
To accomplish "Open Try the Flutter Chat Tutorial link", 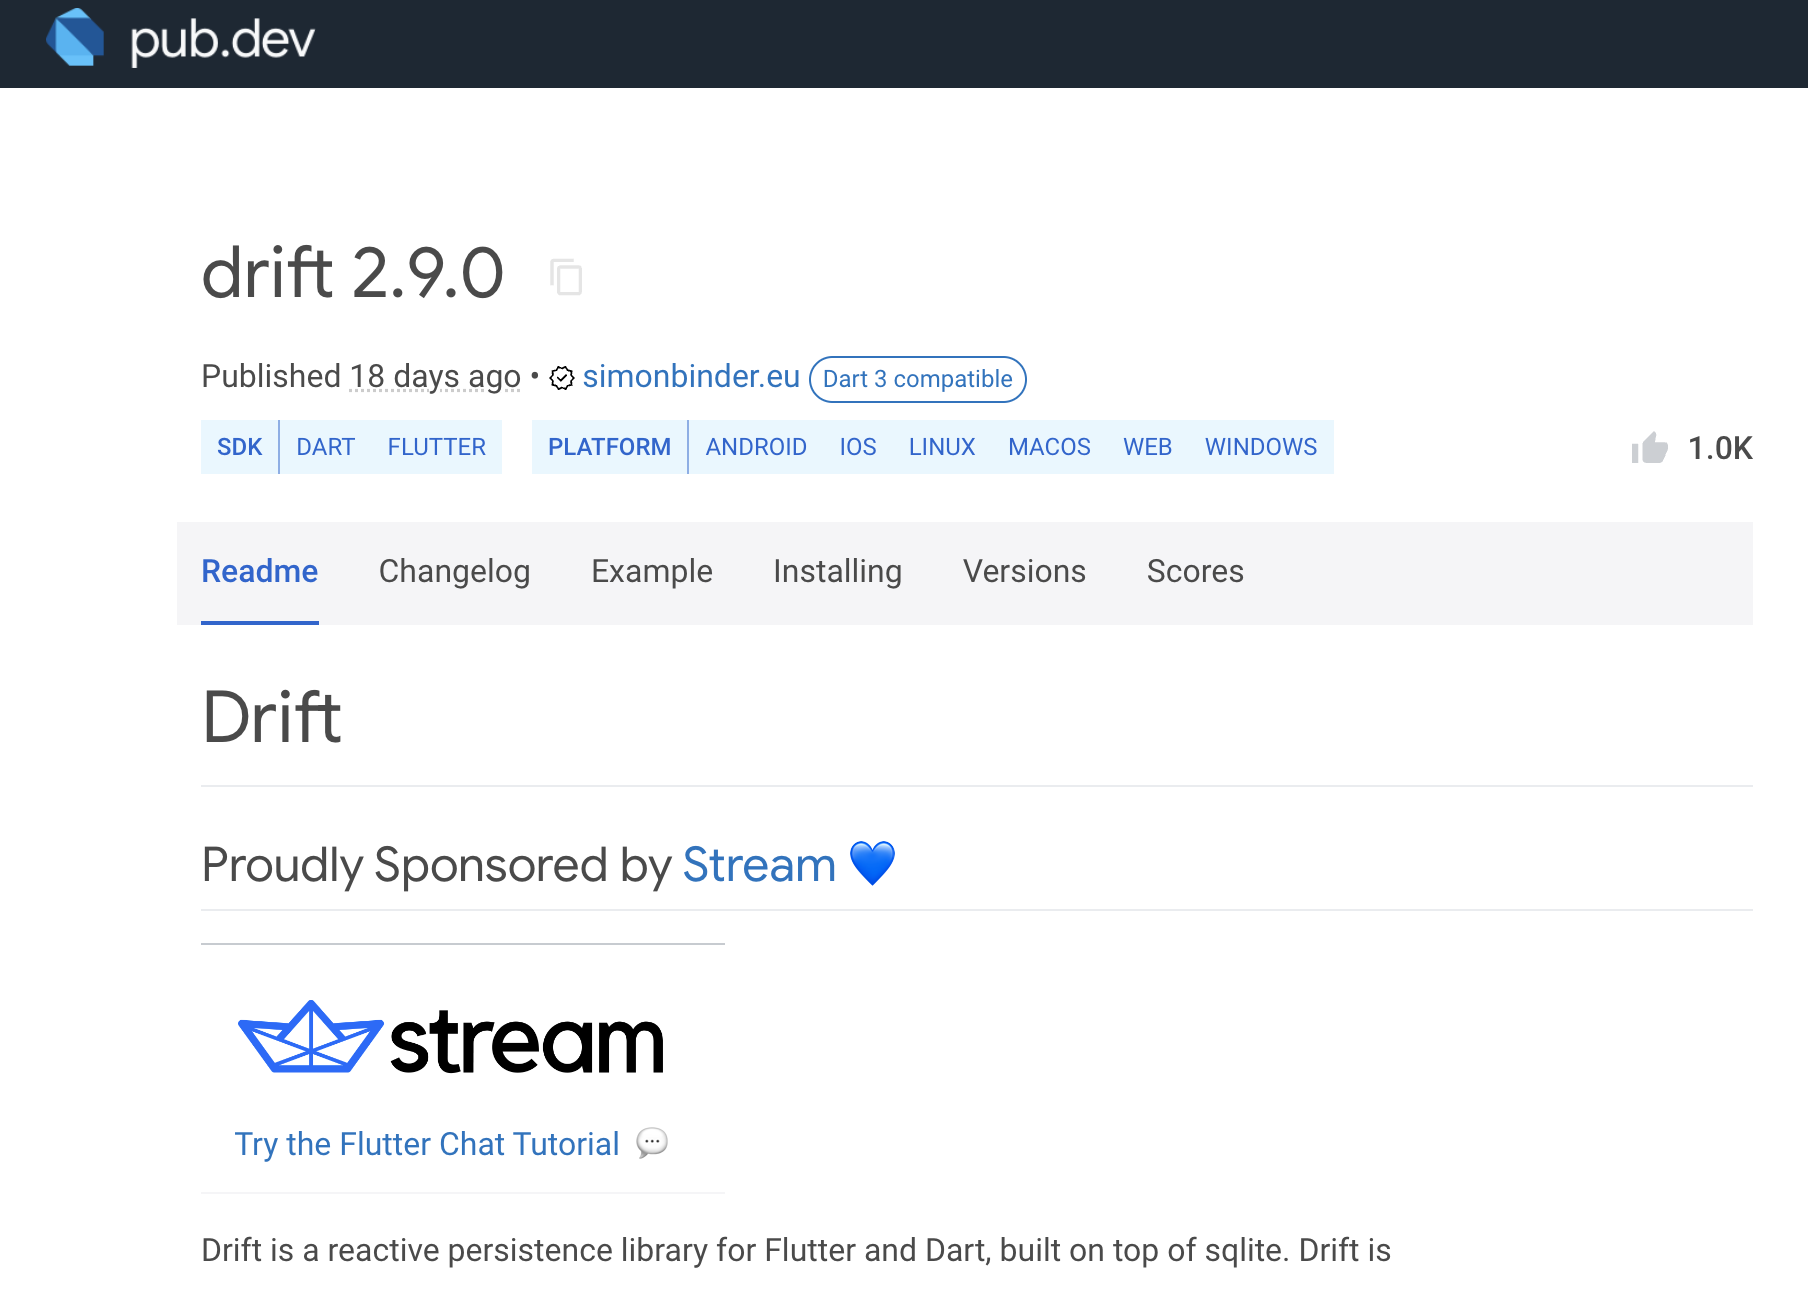I will [x=427, y=1144].
